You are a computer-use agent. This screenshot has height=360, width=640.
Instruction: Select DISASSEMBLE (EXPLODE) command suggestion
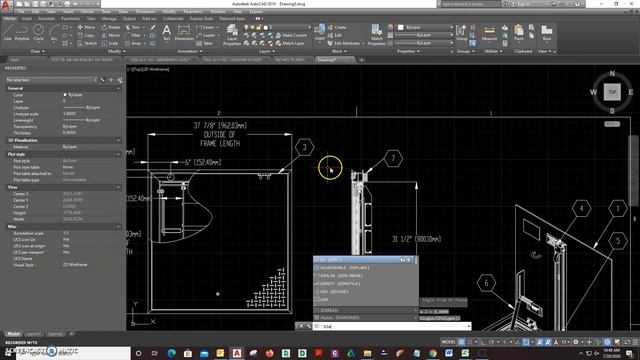click(365, 268)
